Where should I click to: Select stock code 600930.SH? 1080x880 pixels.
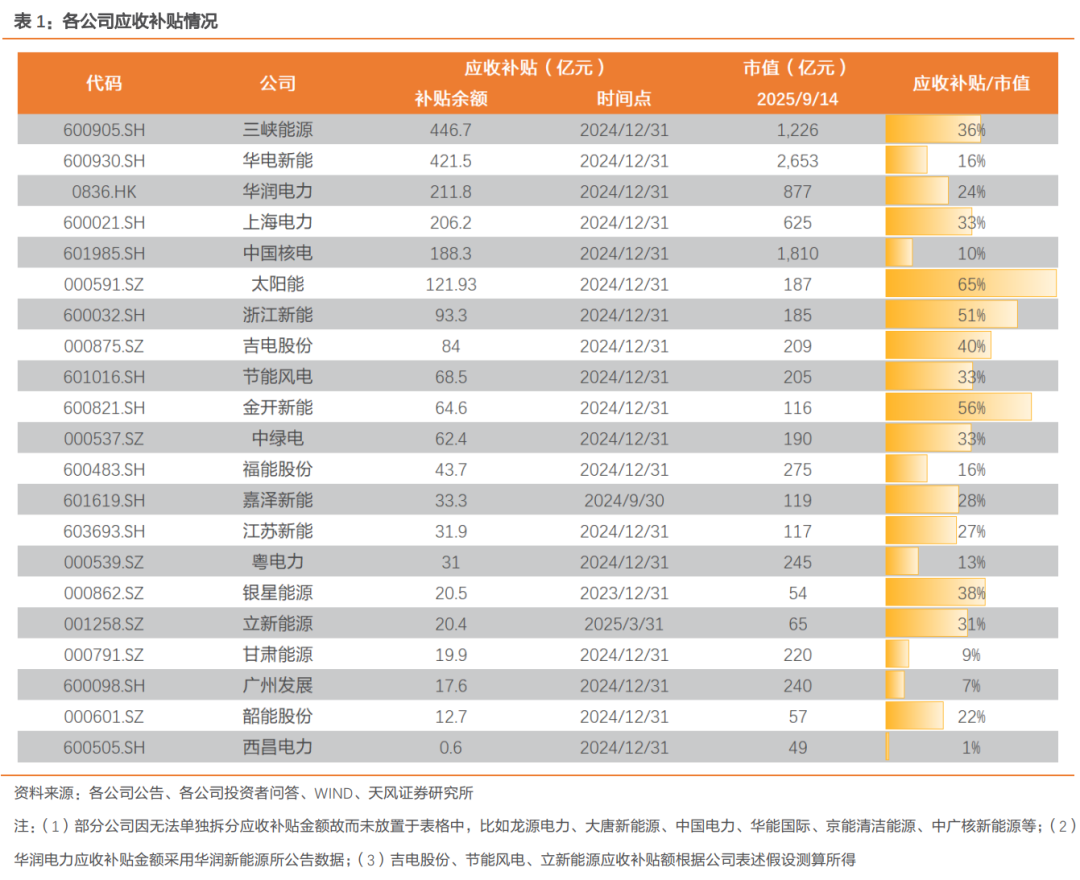tap(104, 161)
